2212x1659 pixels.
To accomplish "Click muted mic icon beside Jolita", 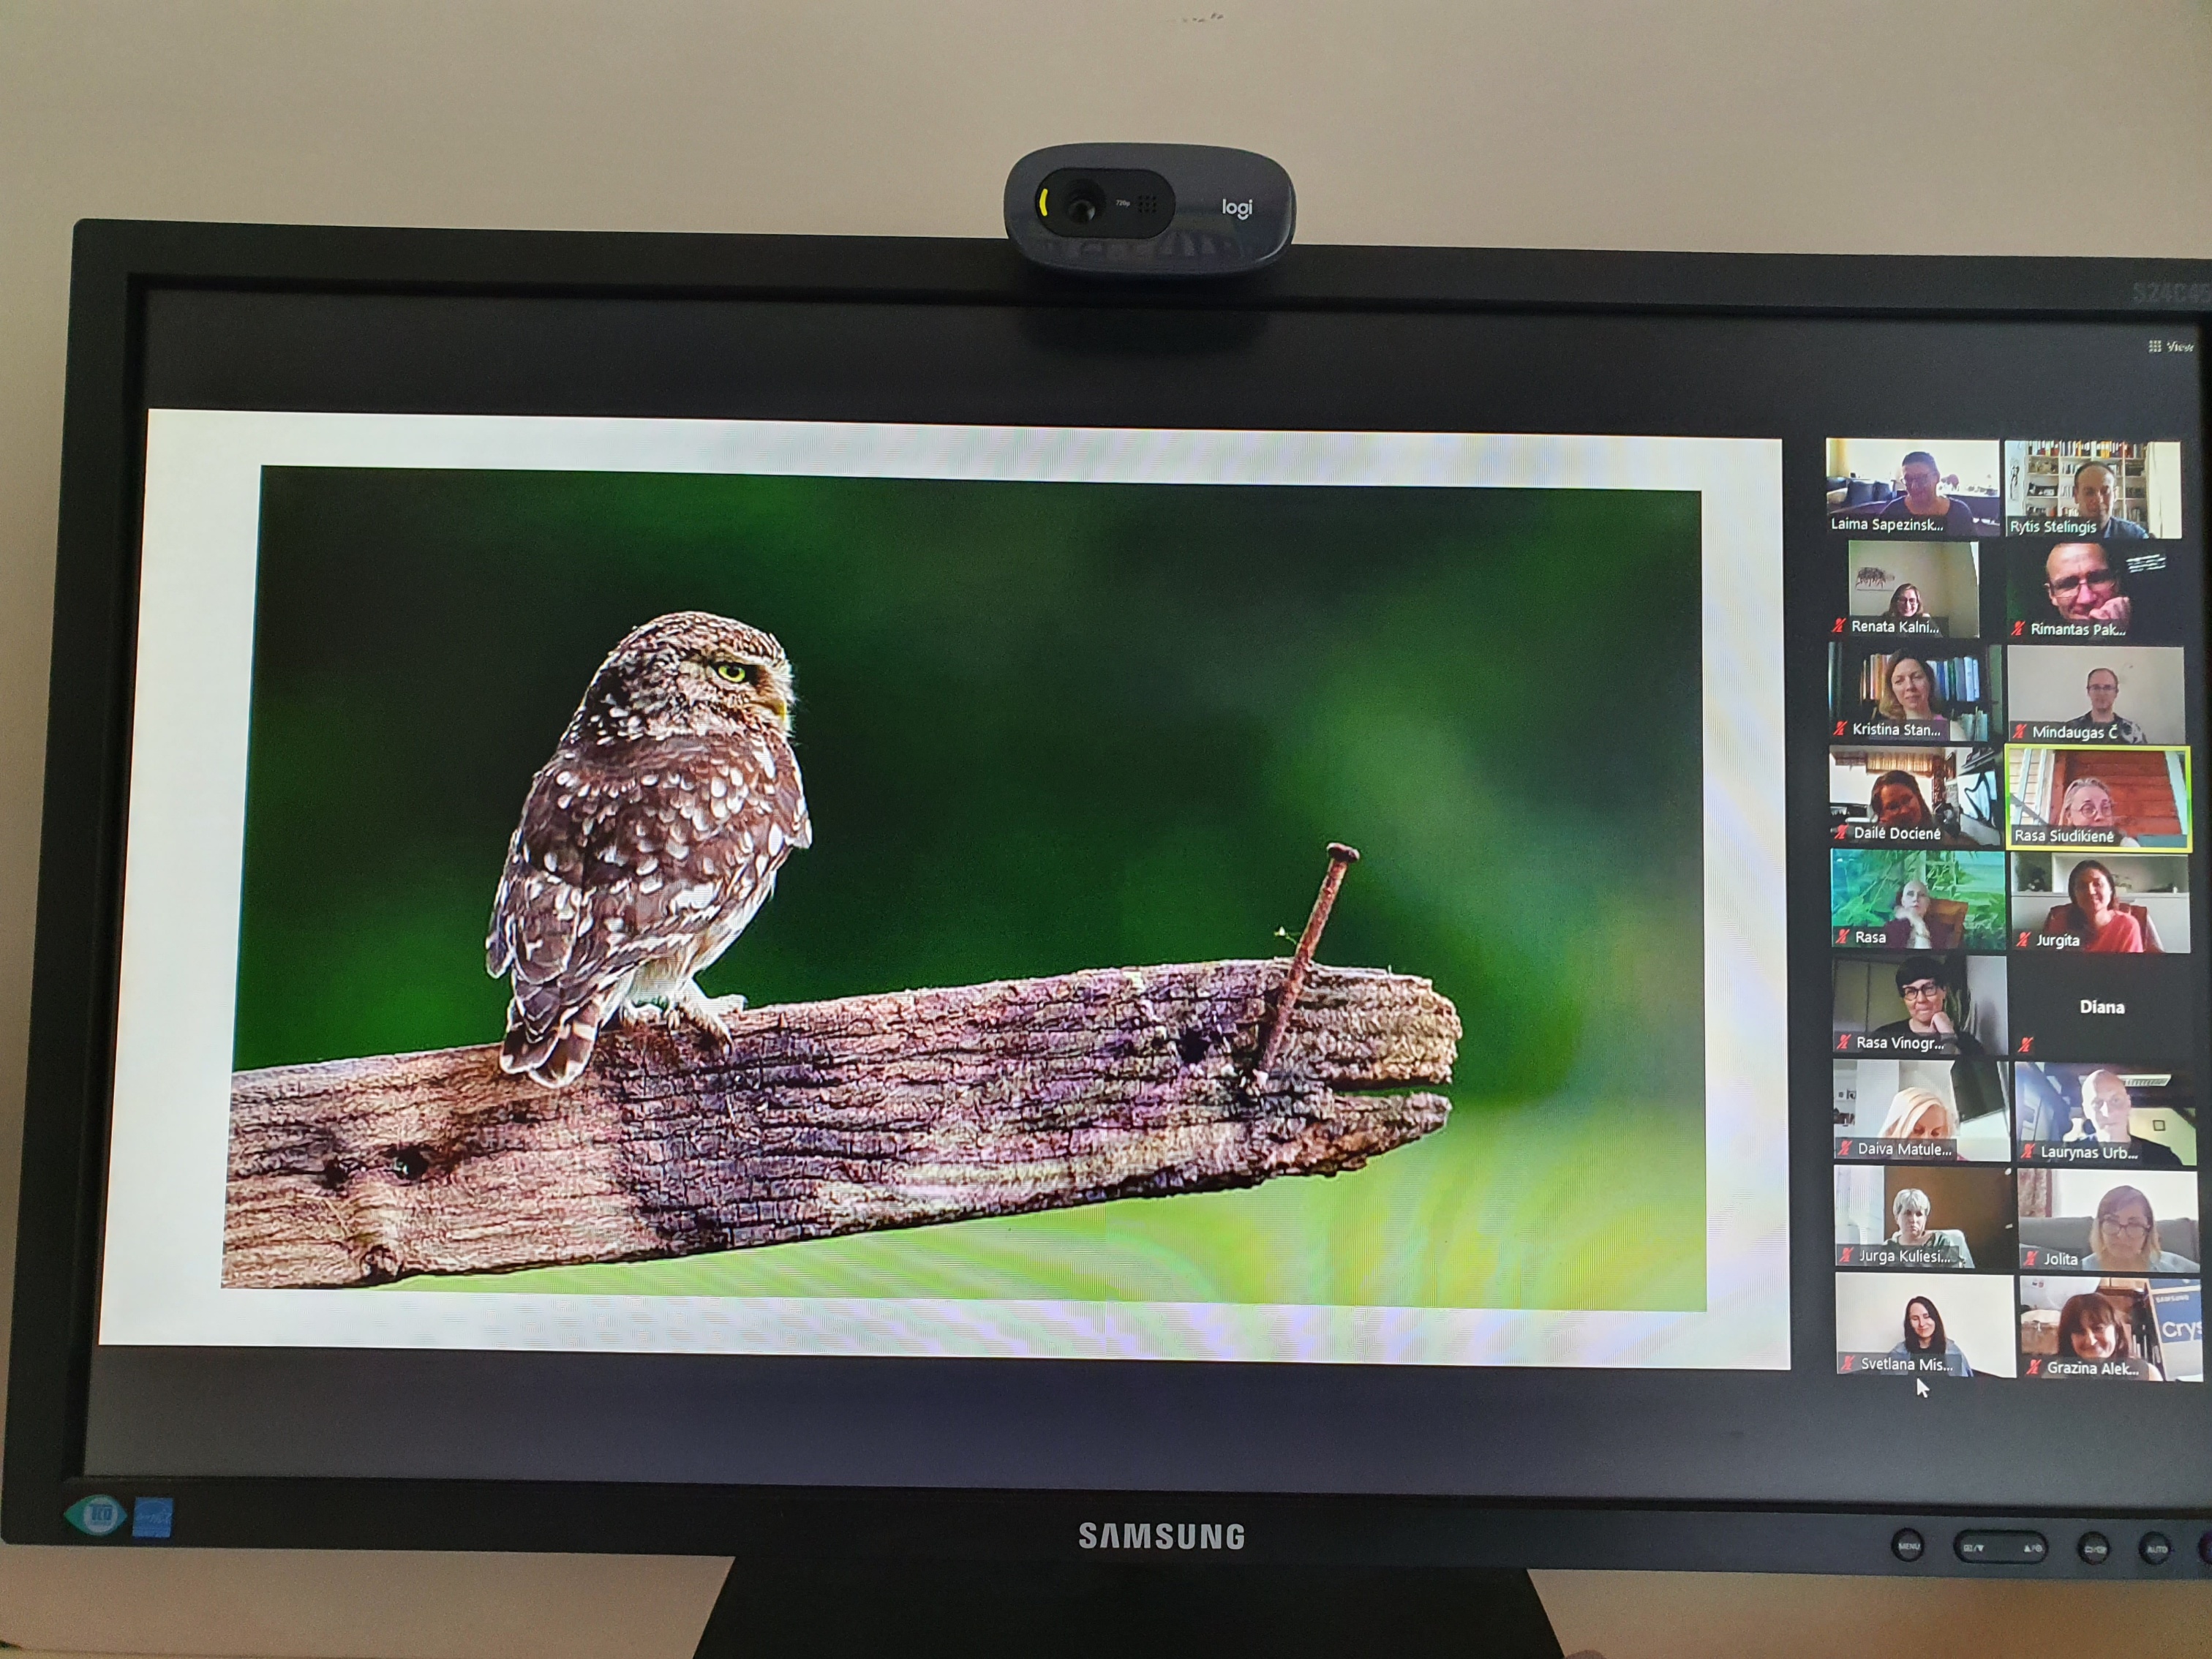I will pos(2031,1259).
